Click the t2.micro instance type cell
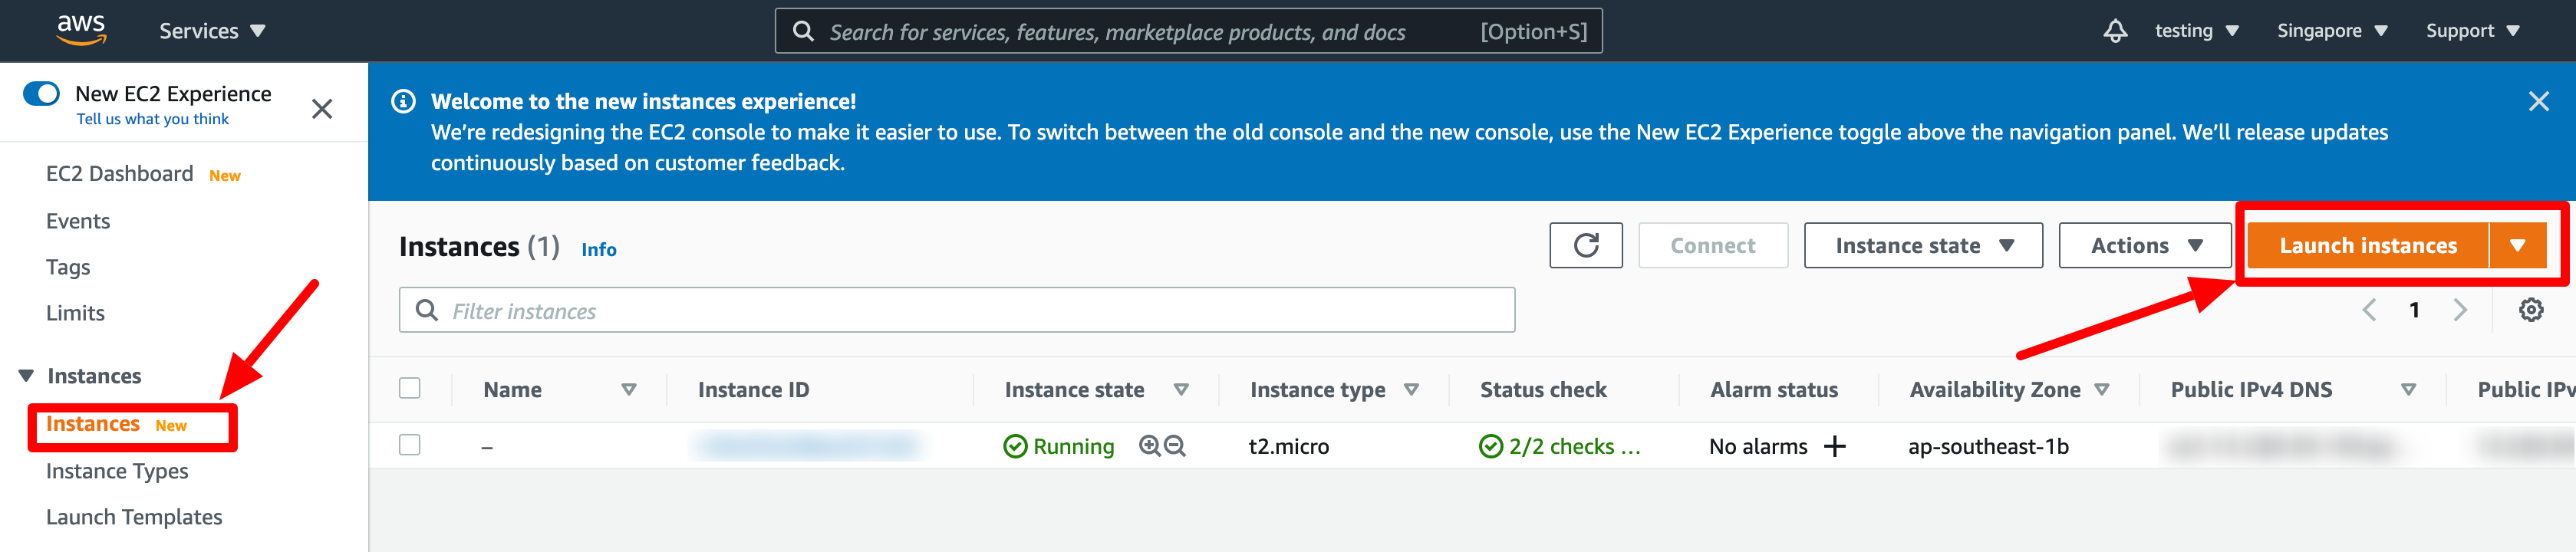The width and height of the screenshot is (2576, 552). click(x=1288, y=446)
